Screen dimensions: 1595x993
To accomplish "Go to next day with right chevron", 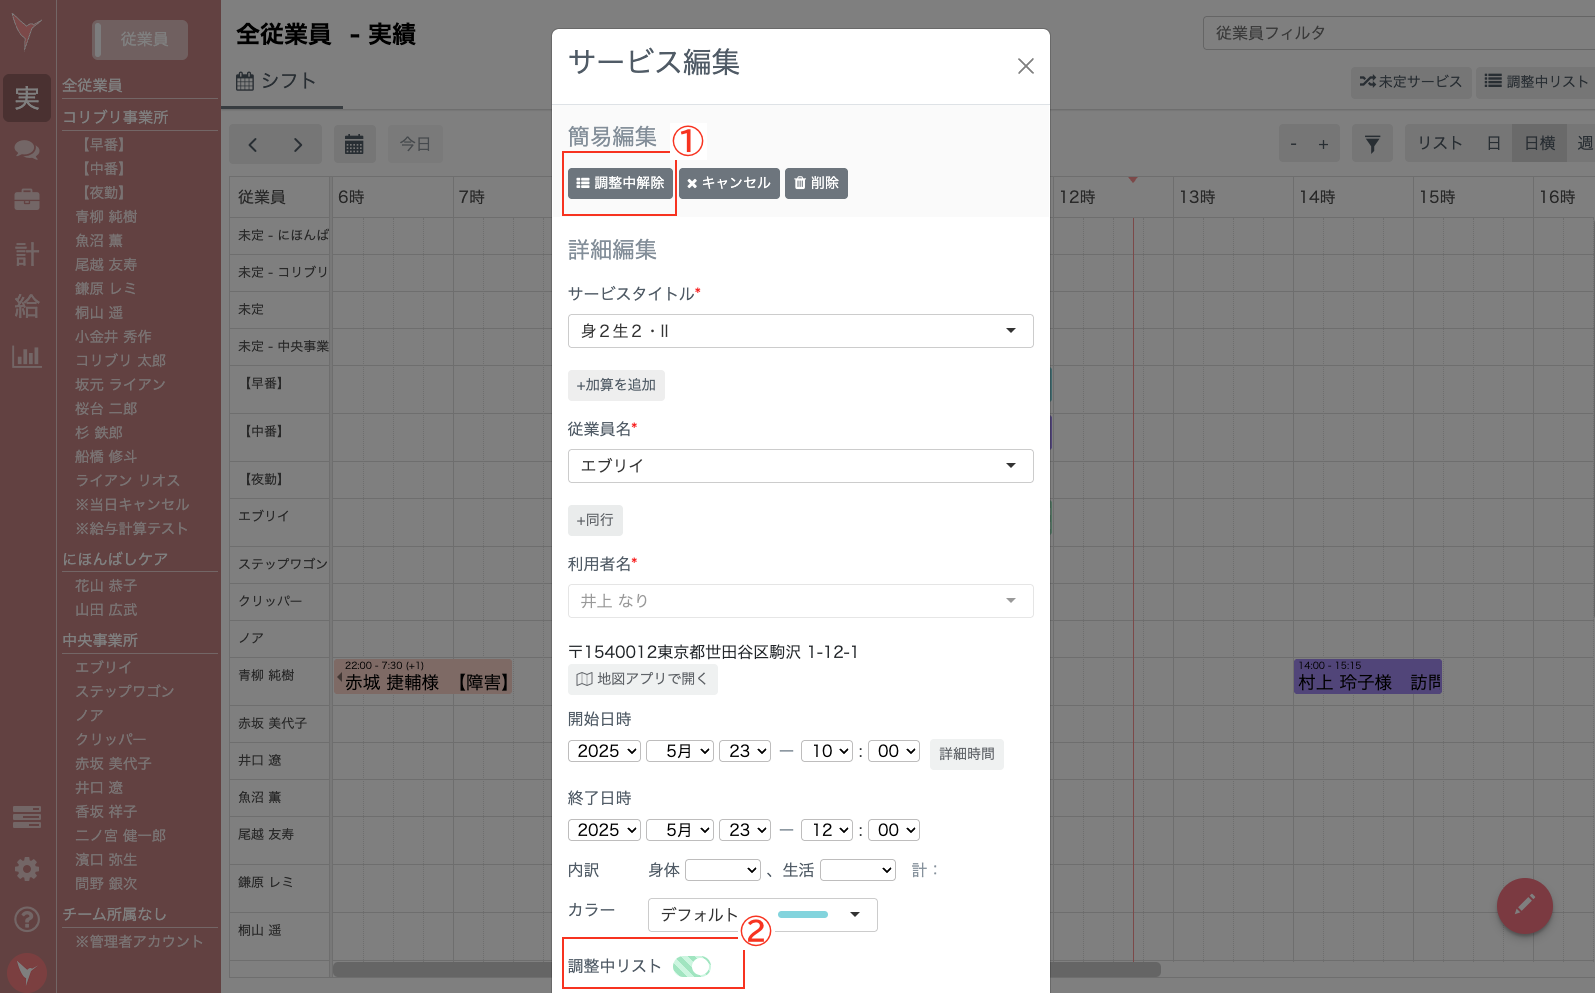I will tap(298, 144).
